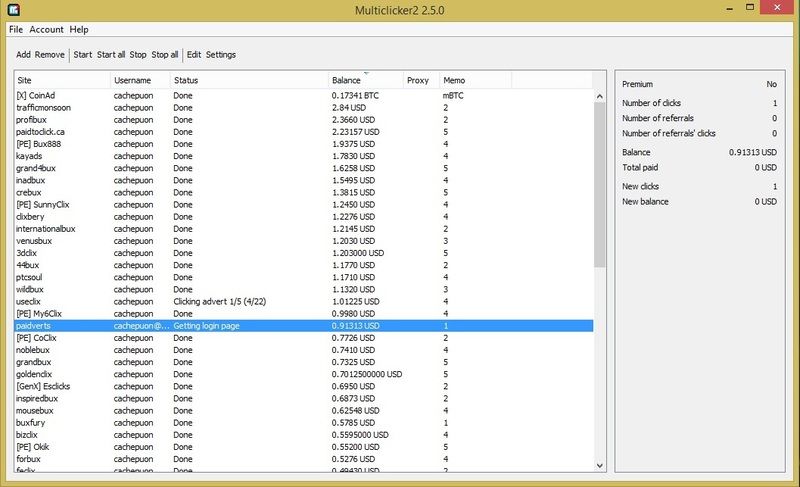The image size is (800, 487).
Task: Click 'Getting login page' status cell
Action: (206, 326)
